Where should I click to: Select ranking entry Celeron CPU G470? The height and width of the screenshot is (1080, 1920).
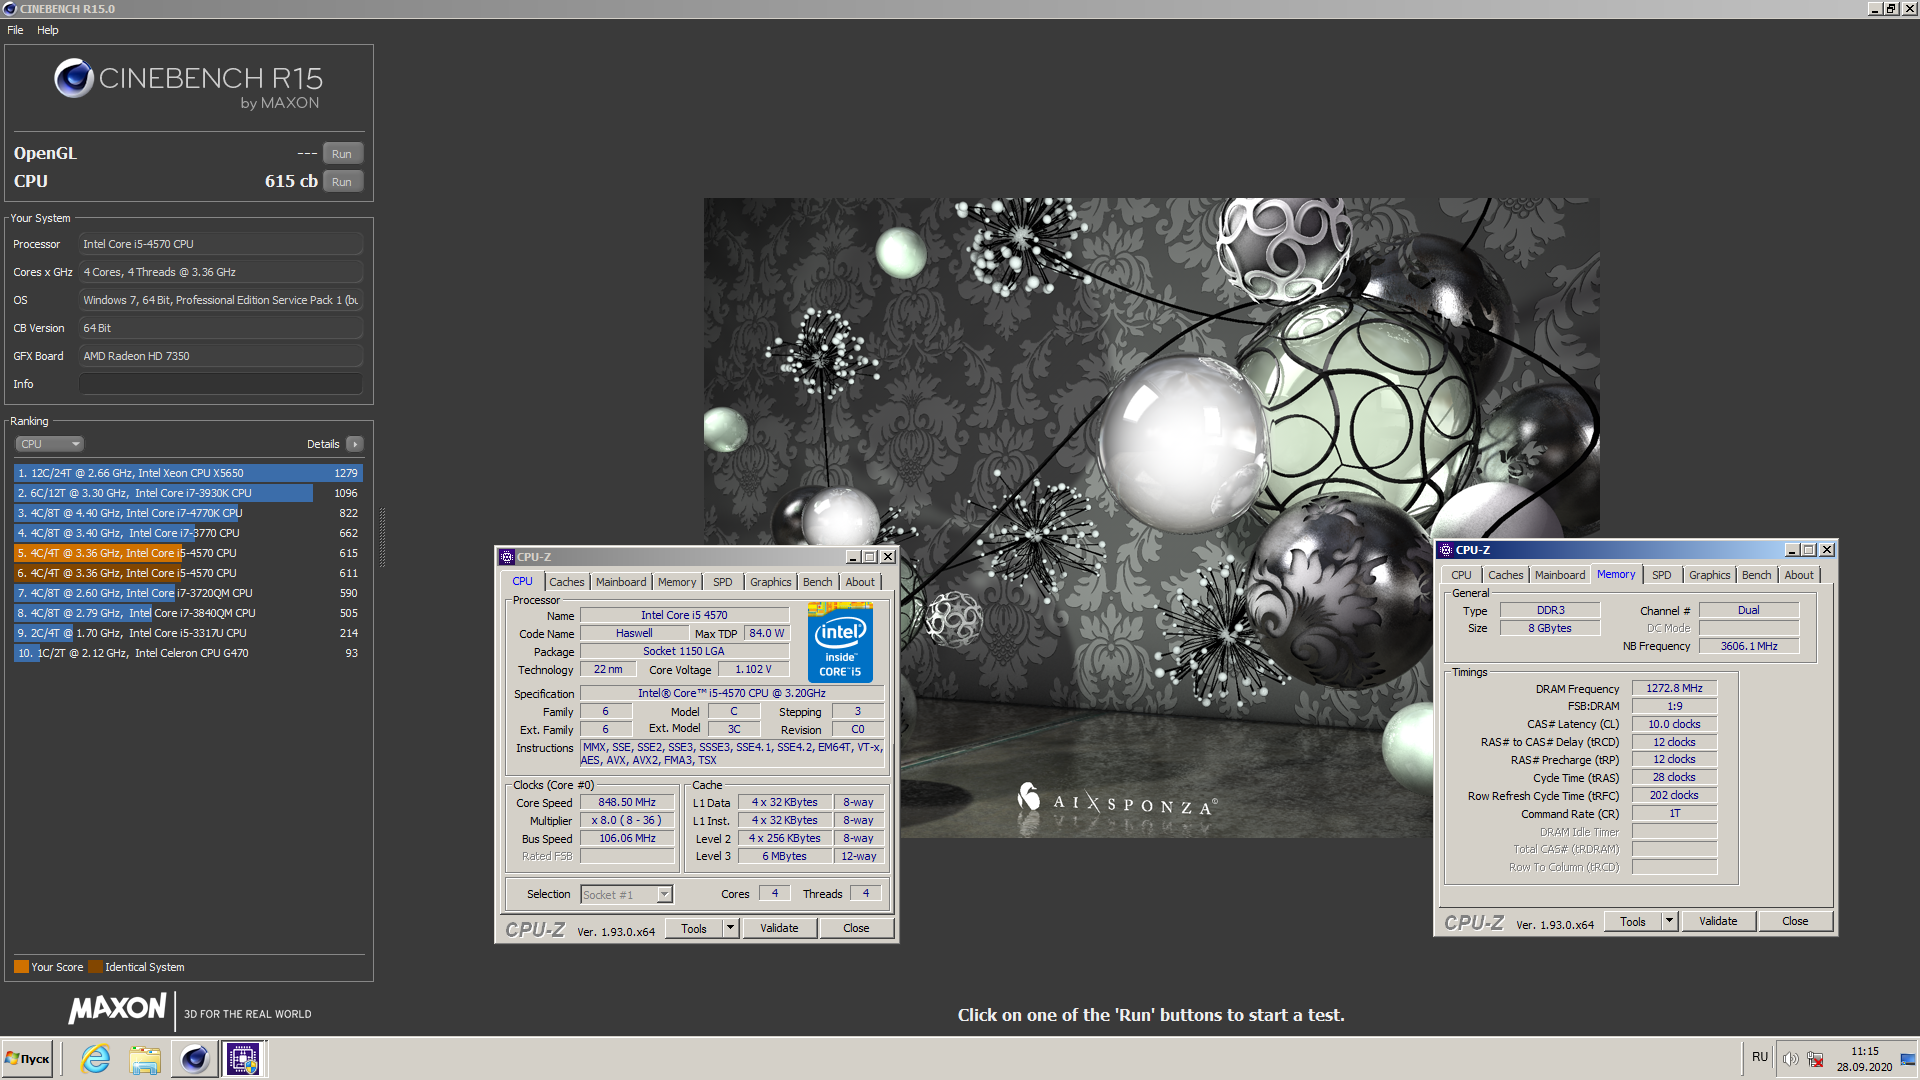(x=188, y=653)
